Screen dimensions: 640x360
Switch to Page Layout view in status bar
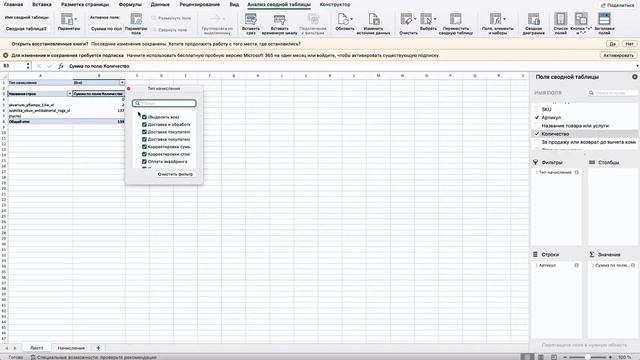click(541, 357)
